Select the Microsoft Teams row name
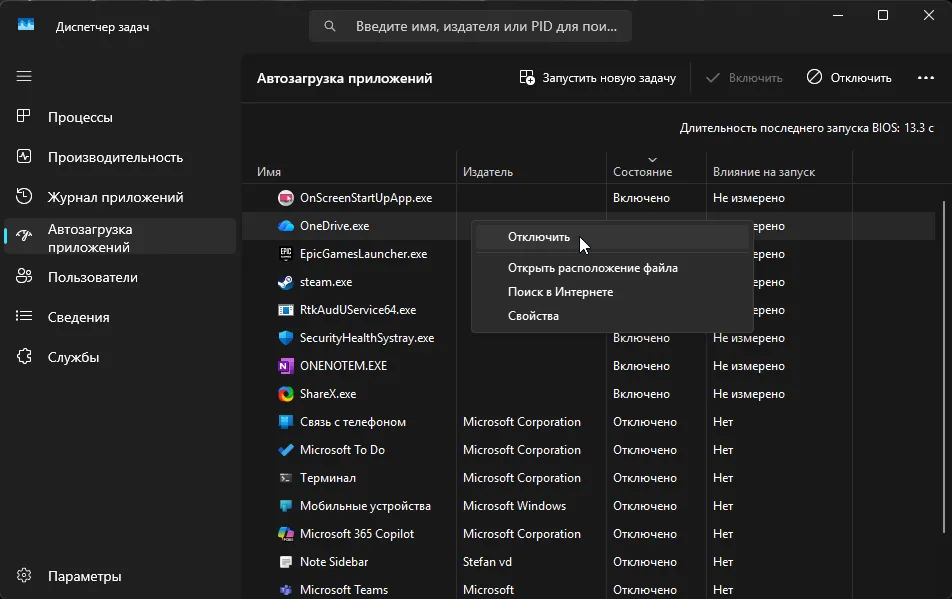The width and height of the screenshot is (952, 599). (344, 590)
